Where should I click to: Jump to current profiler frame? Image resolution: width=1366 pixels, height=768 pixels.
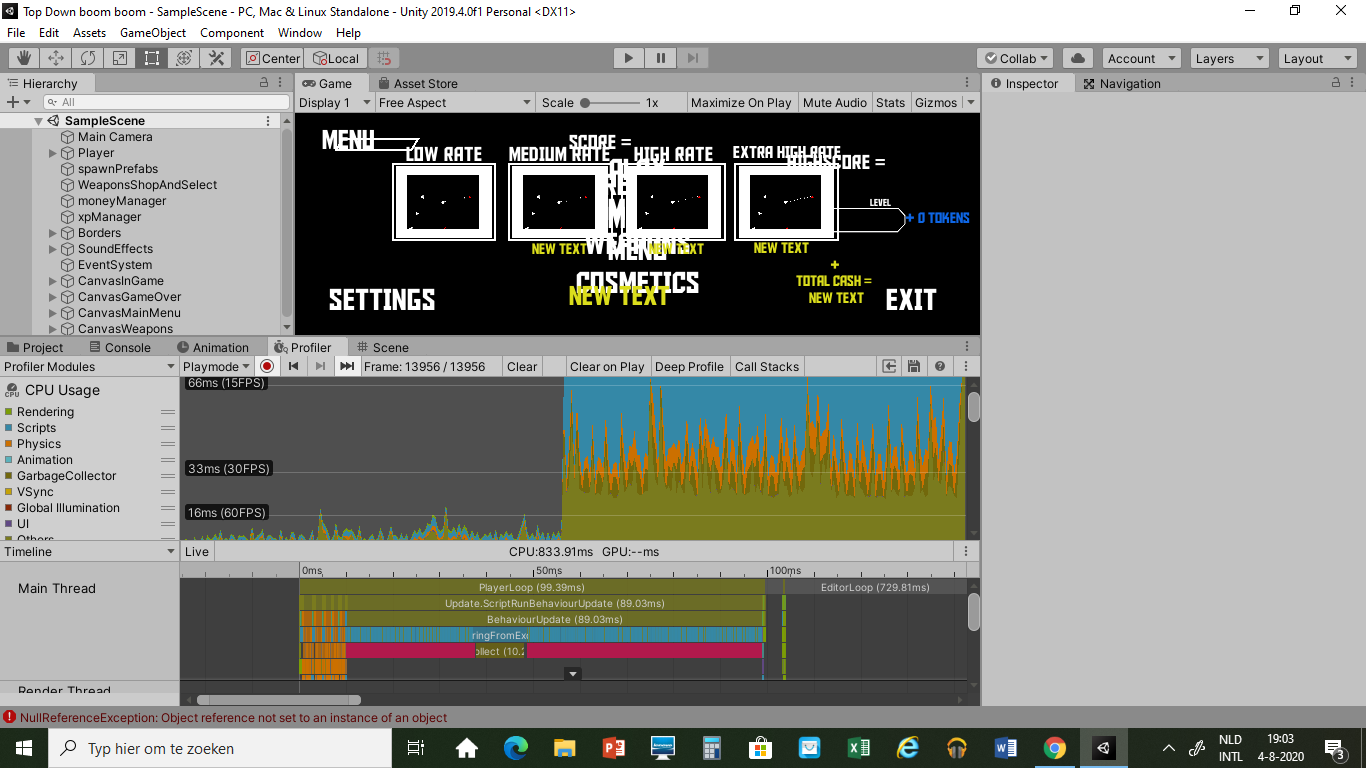click(347, 366)
